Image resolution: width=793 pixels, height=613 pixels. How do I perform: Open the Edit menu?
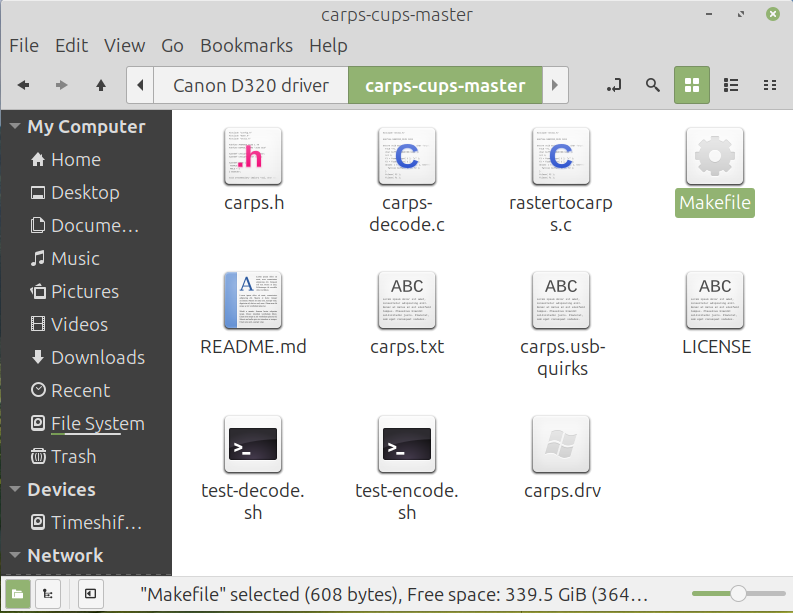pyautogui.click(x=71, y=46)
